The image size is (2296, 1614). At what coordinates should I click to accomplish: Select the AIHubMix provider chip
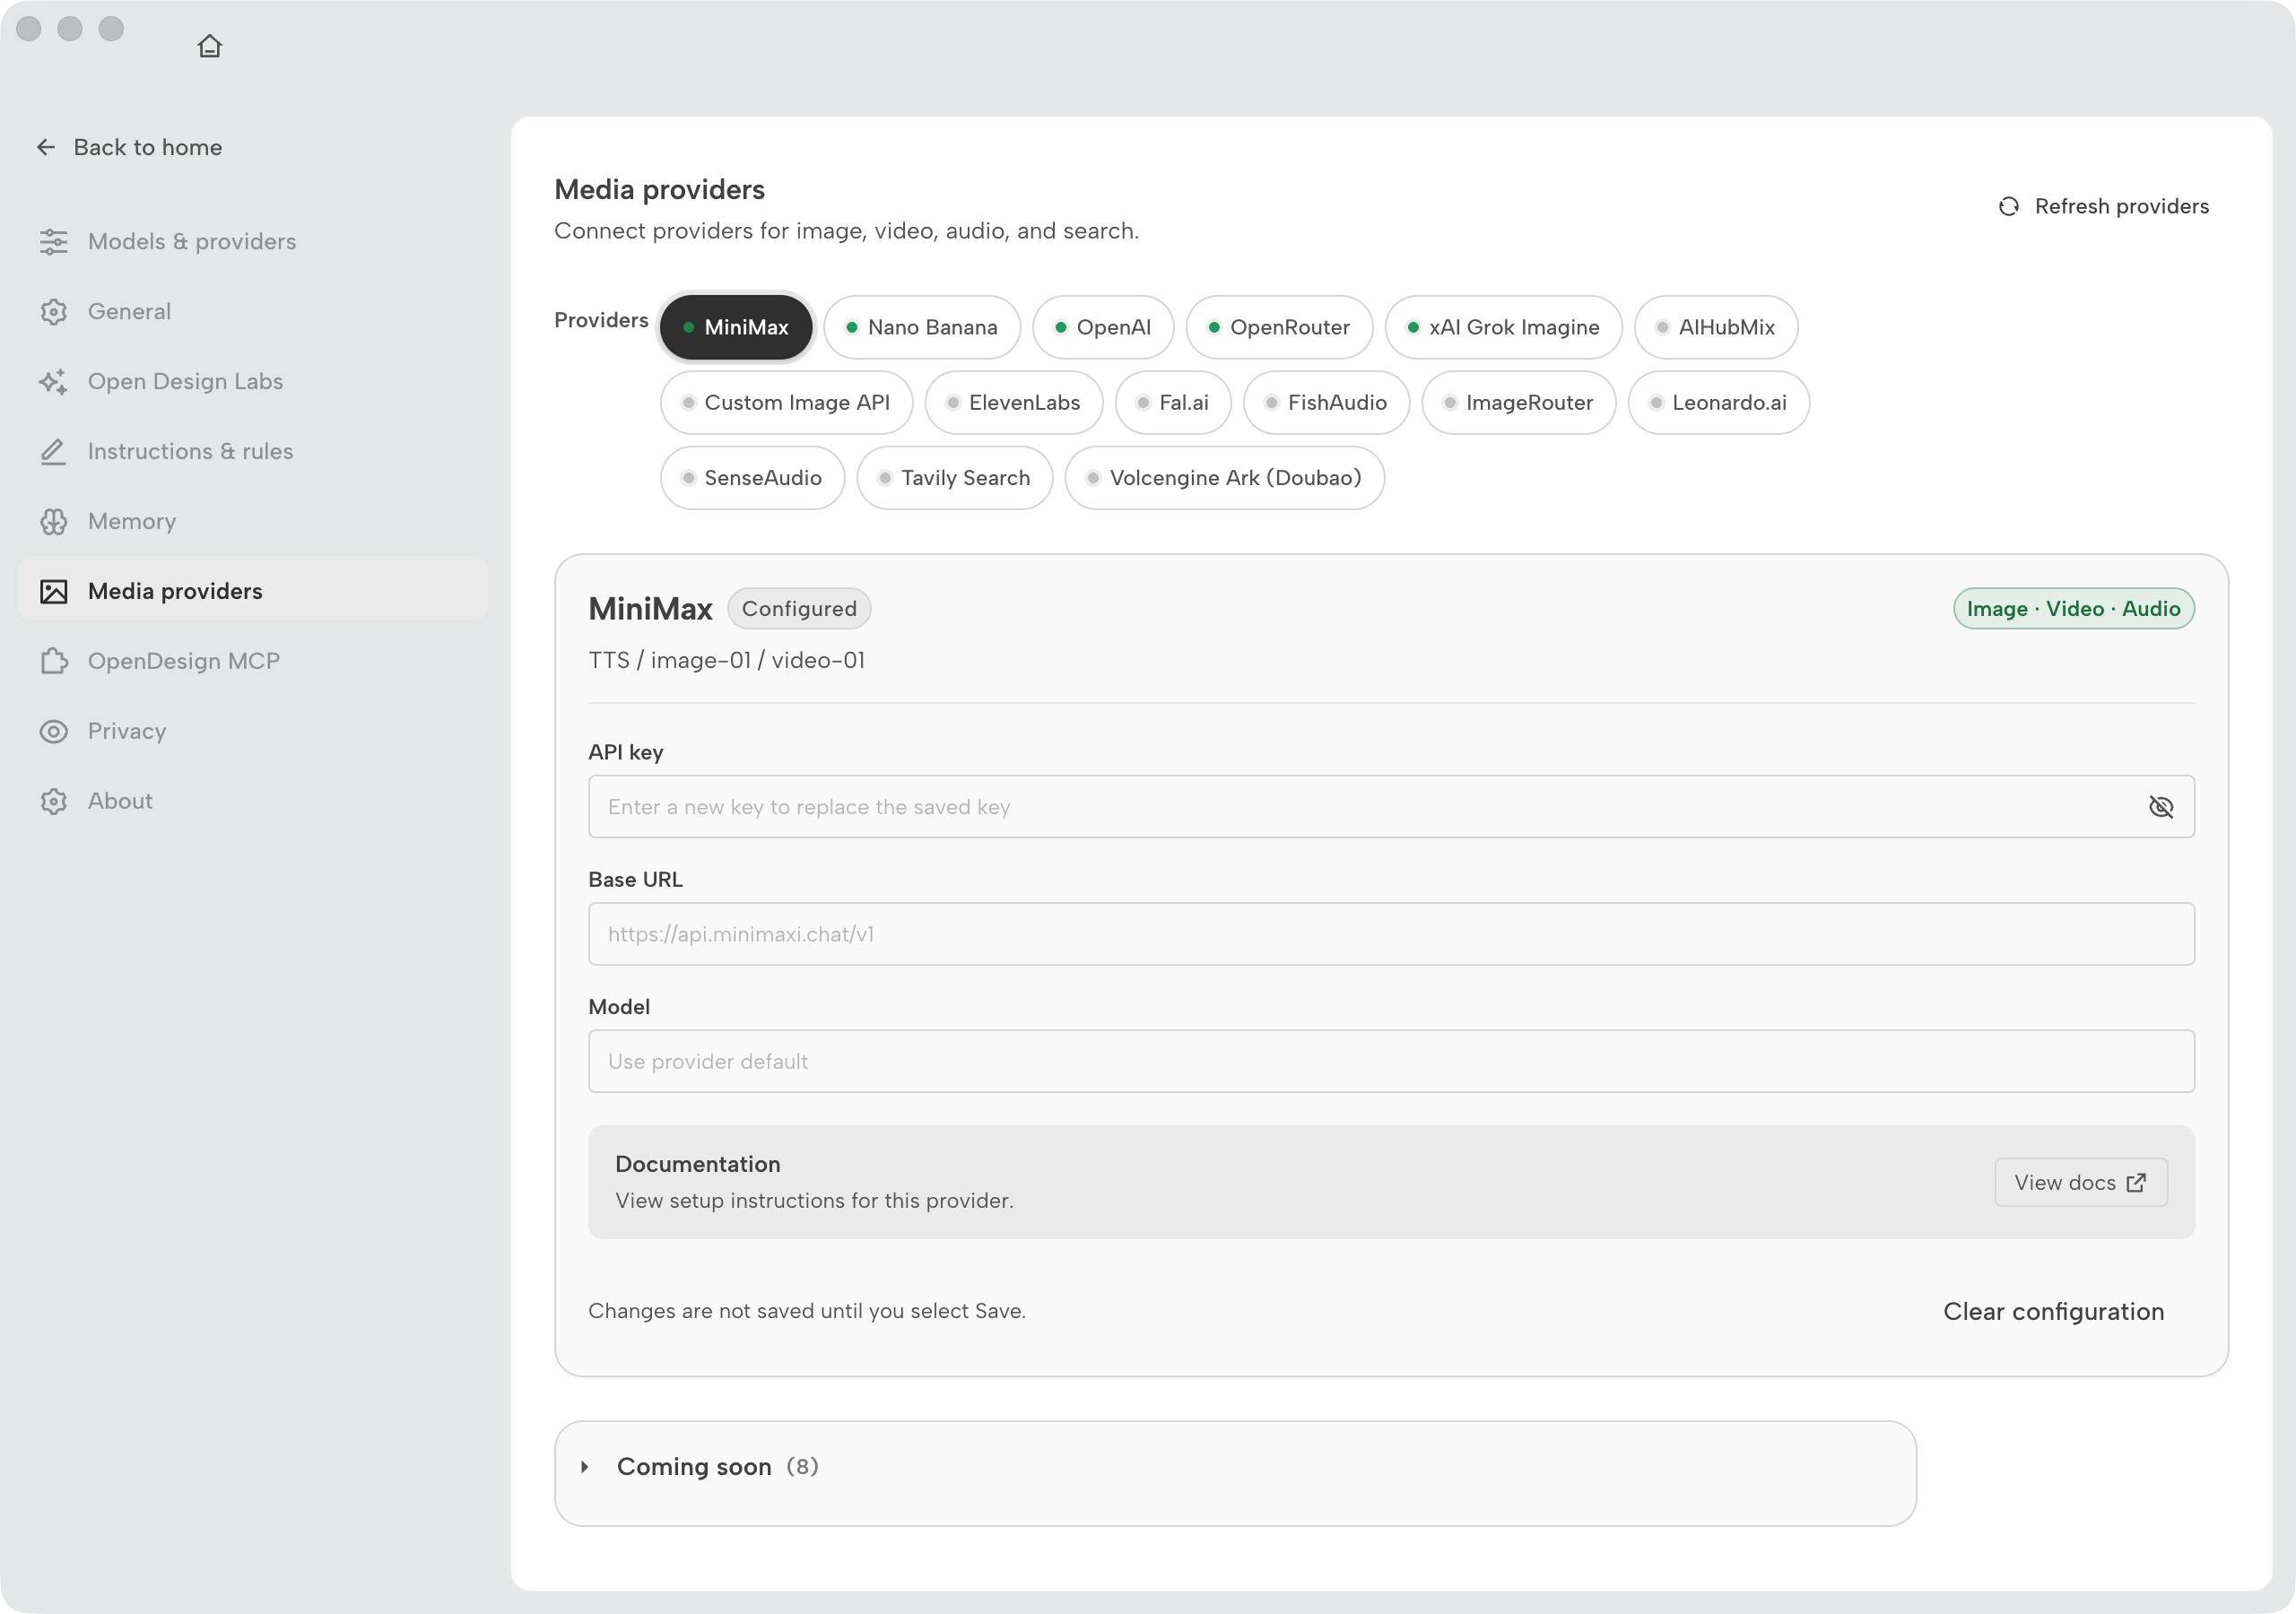pos(1716,327)
